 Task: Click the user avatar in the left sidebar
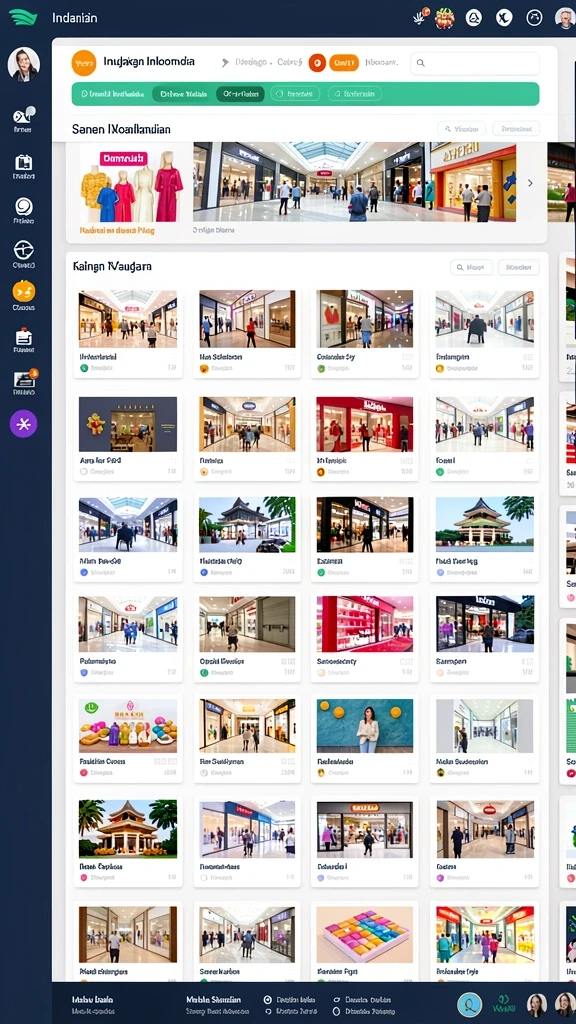24,64
